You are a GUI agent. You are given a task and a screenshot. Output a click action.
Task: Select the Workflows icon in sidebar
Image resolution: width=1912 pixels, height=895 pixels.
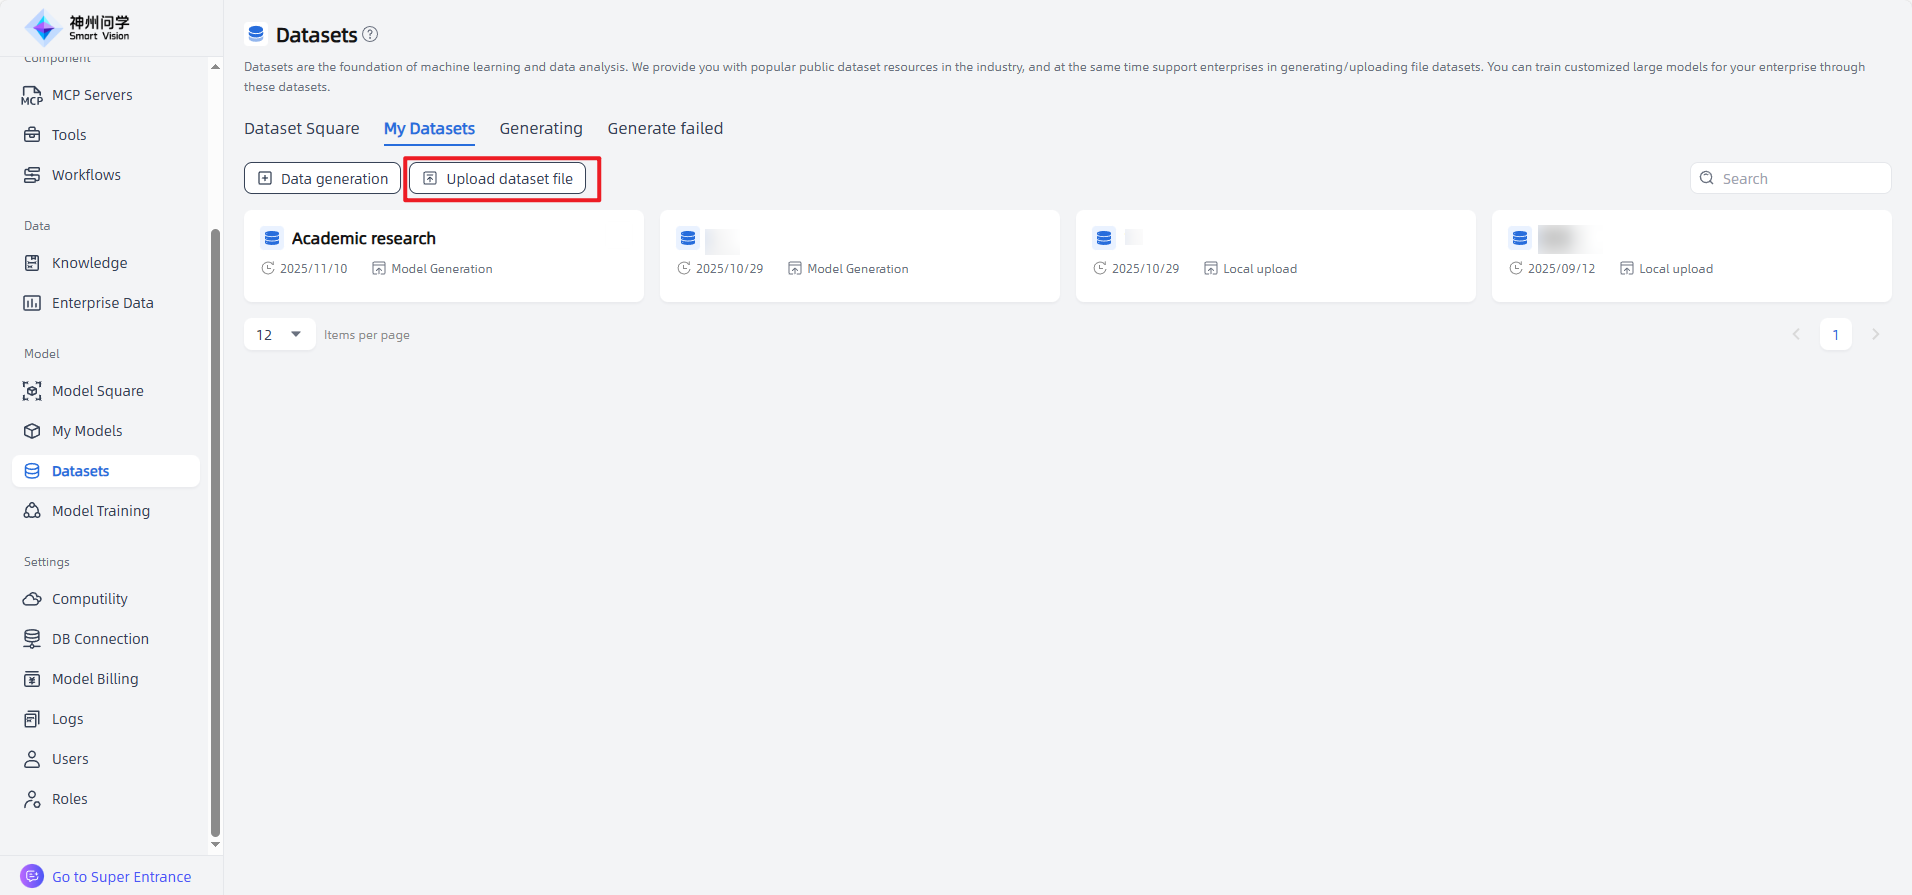pyautogui.click(x=32, y=175)
